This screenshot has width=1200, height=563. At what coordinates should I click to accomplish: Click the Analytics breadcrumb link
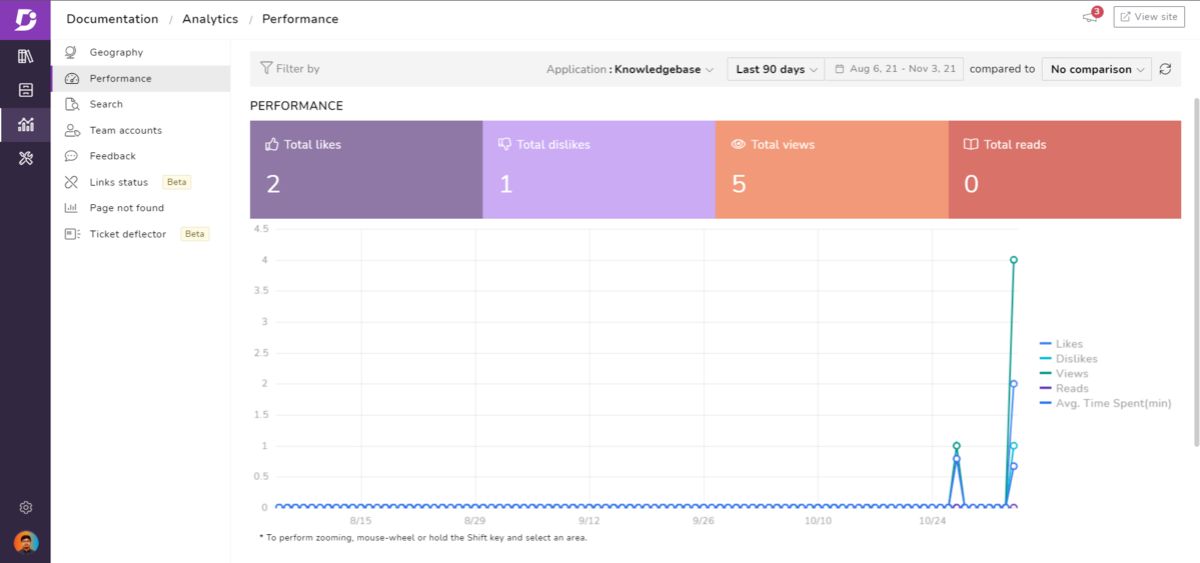coord(210,19)
